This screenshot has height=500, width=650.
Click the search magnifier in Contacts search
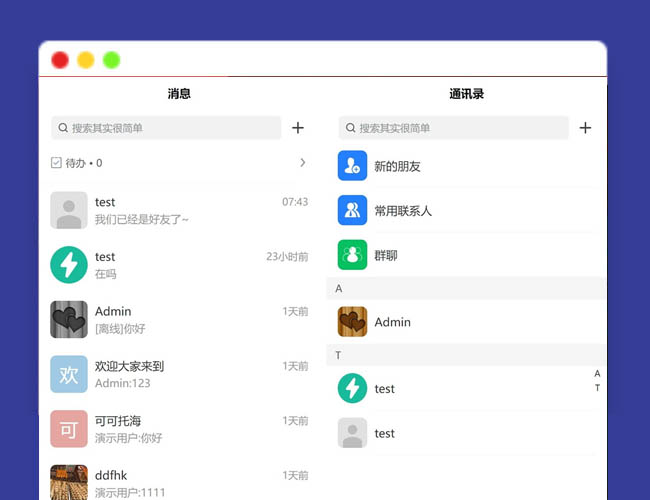[x=350, y=128]
